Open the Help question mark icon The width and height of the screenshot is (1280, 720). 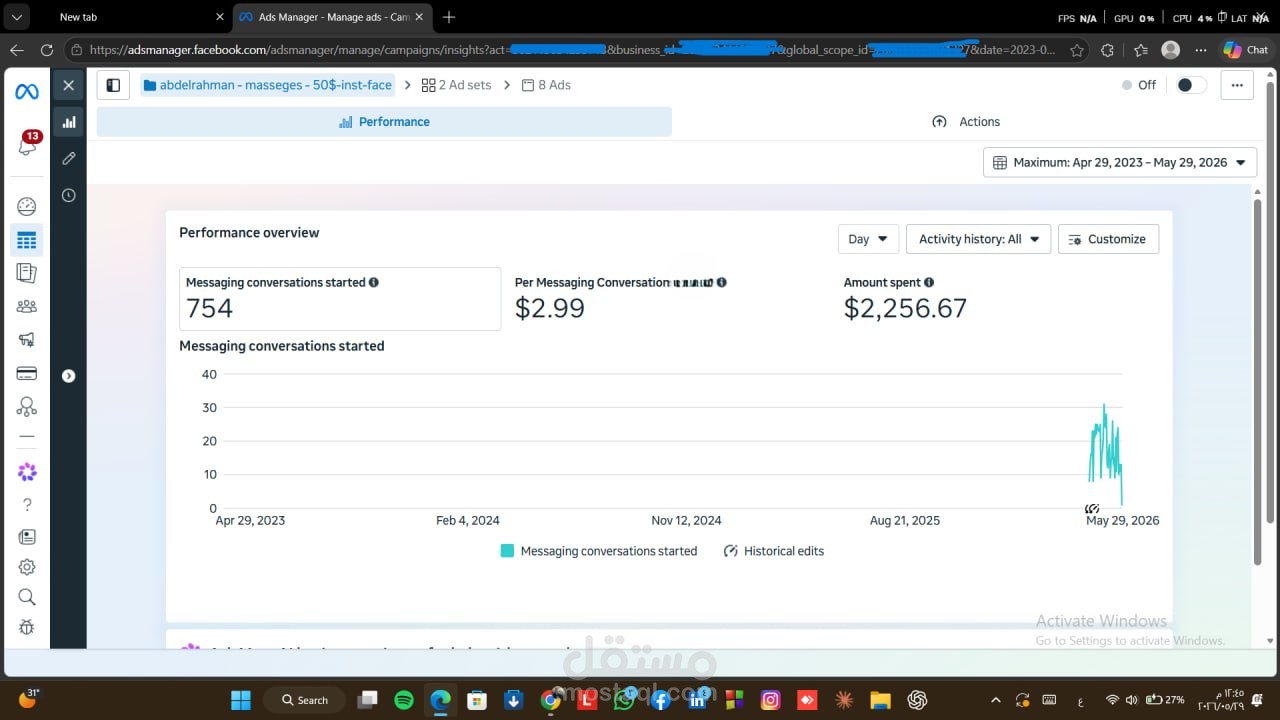(x=27, y=504)
